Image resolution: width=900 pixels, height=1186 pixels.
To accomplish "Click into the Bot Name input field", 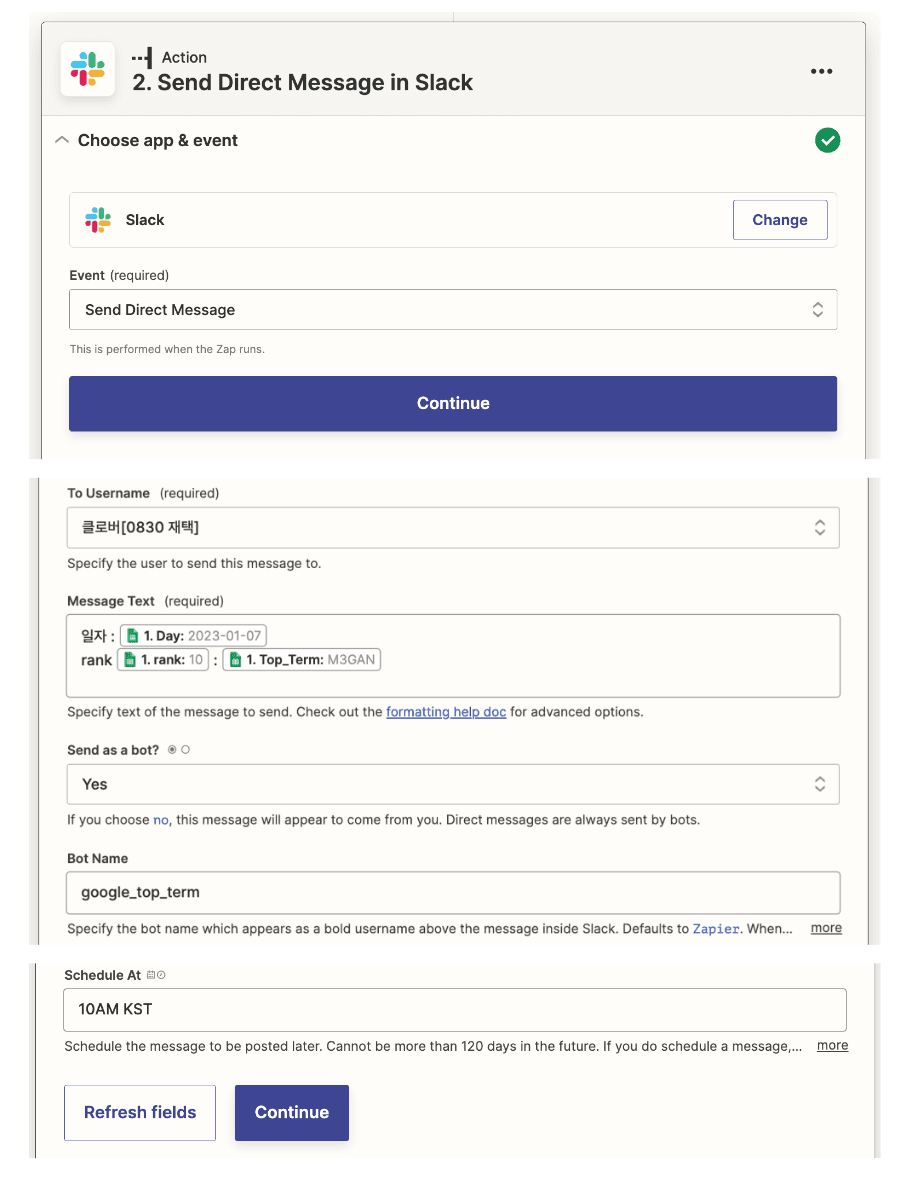I will pyautogui.click(x=453, y=893).
